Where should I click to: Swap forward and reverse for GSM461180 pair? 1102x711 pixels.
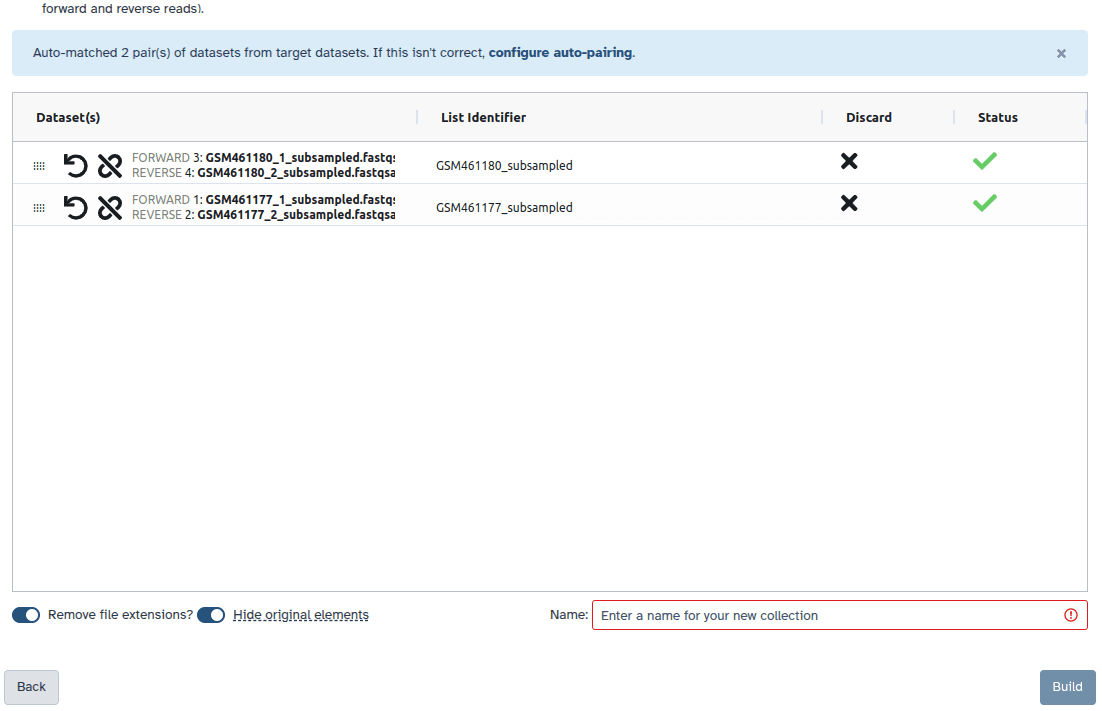tap(76, 165)
